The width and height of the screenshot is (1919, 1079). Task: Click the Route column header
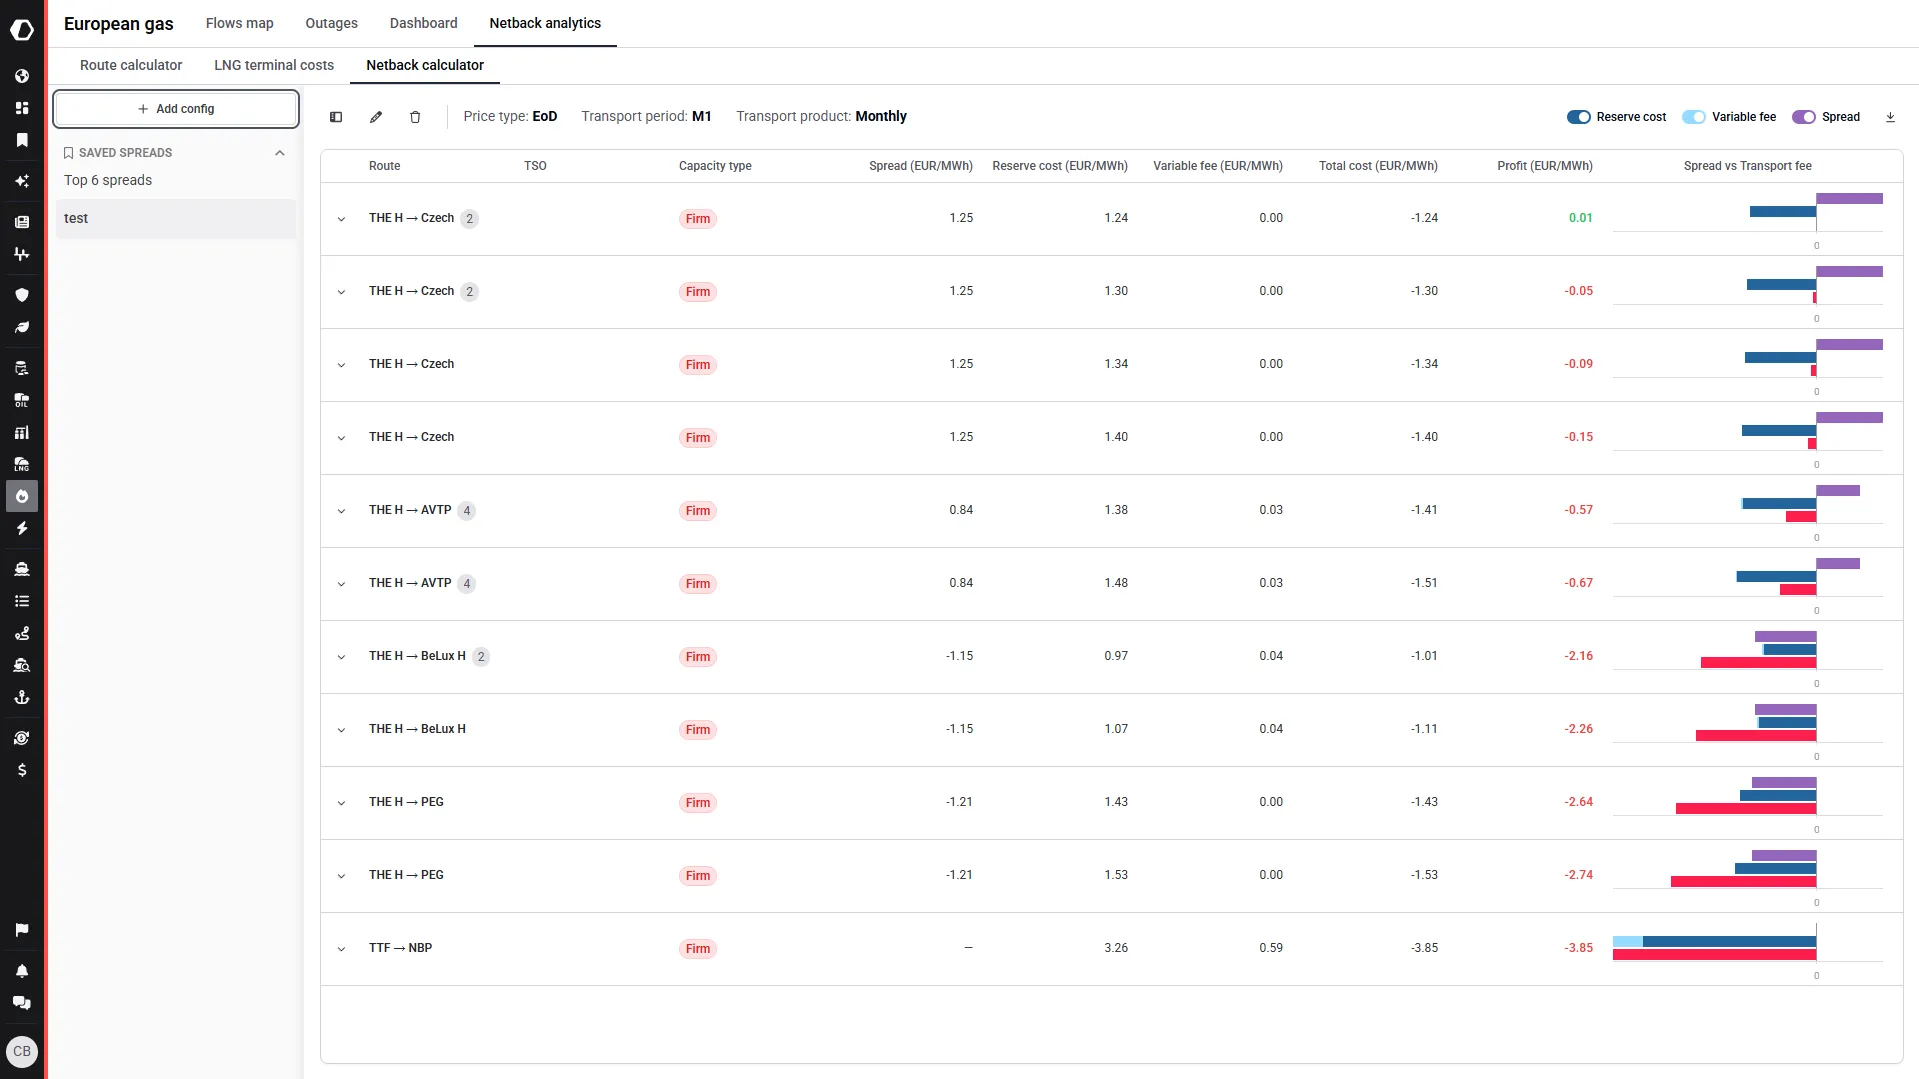point(384,166)
